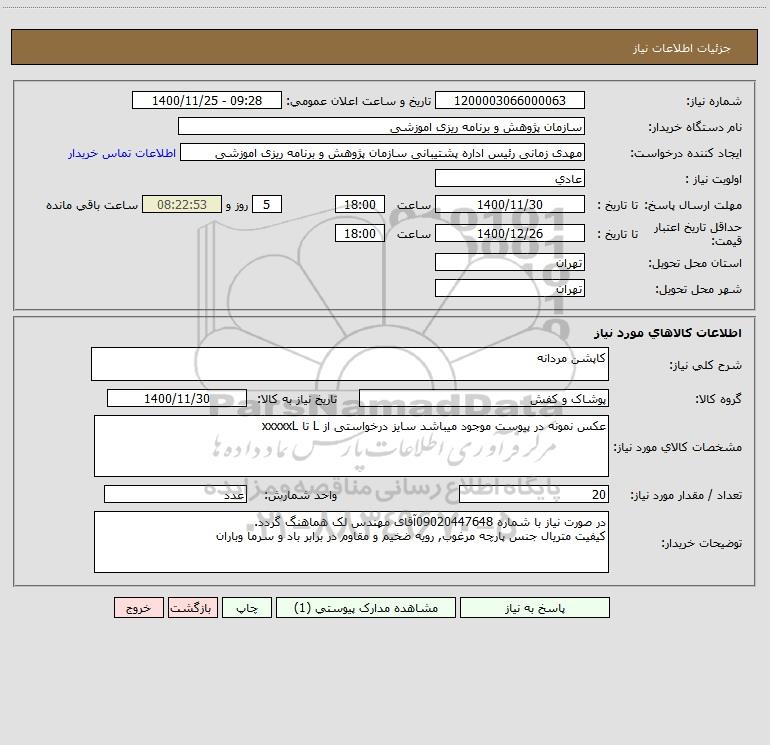The height and width of the screenshot is (745, 770).
Task: Open اطلاعات تماس خریدار link
Action: pos(122,153)
